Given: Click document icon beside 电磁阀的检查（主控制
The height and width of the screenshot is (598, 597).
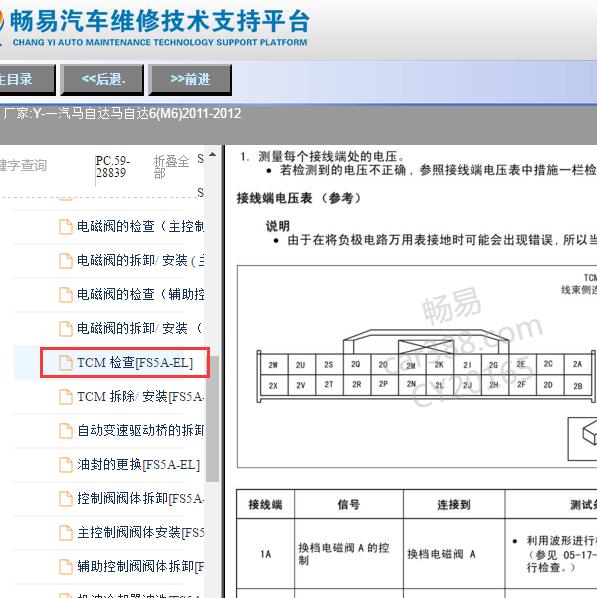Looking at the screenshot, I should 66,227.
